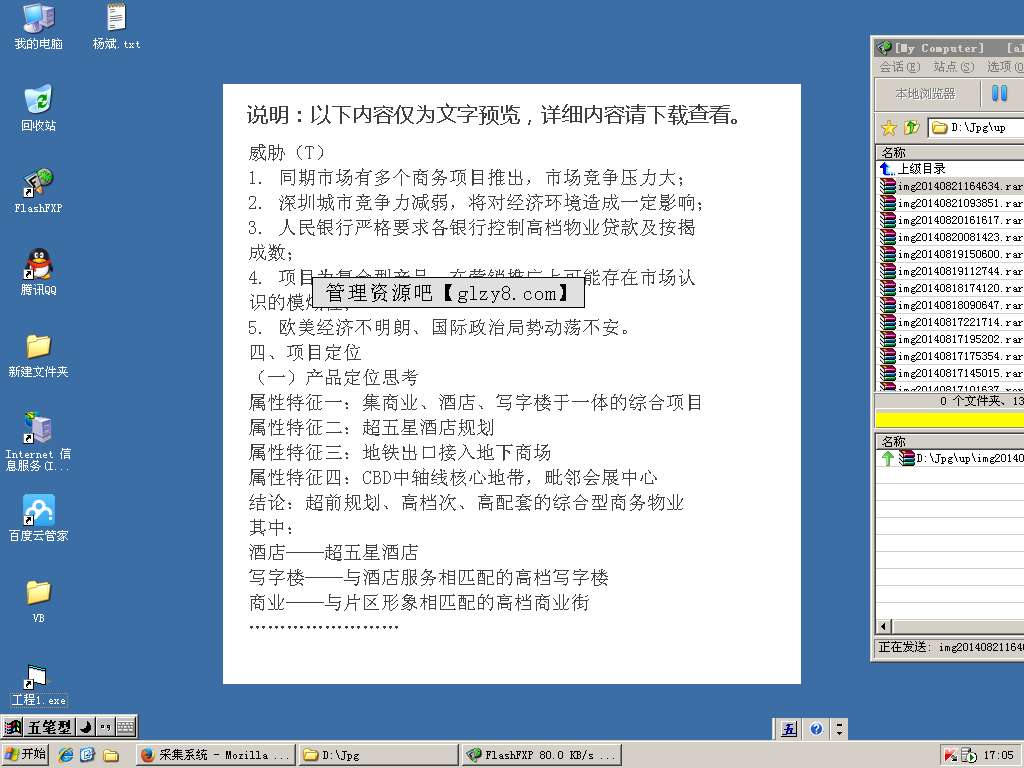Click the Kaspersky tray icon
The height and width of the screenshot is (768, 1024).
coord(950,756)
